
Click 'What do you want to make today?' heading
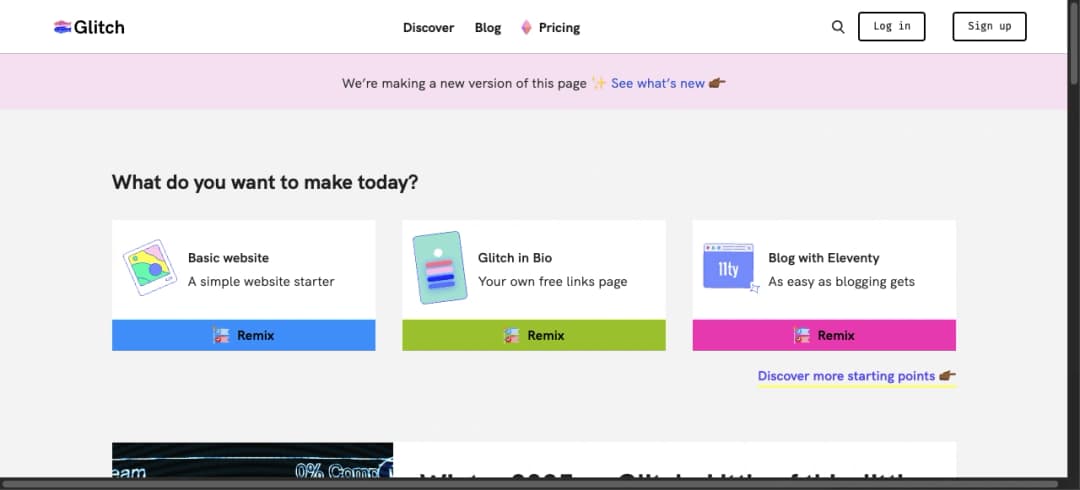(265, 183)
